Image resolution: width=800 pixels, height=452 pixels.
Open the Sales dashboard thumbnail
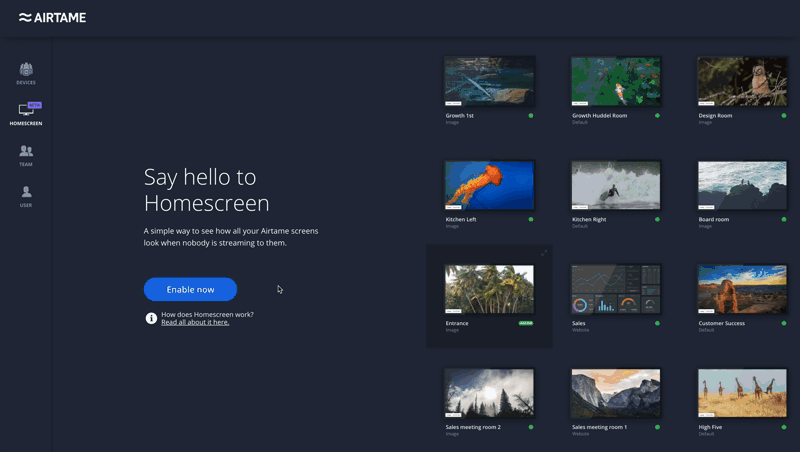click(x=615, y=289)
